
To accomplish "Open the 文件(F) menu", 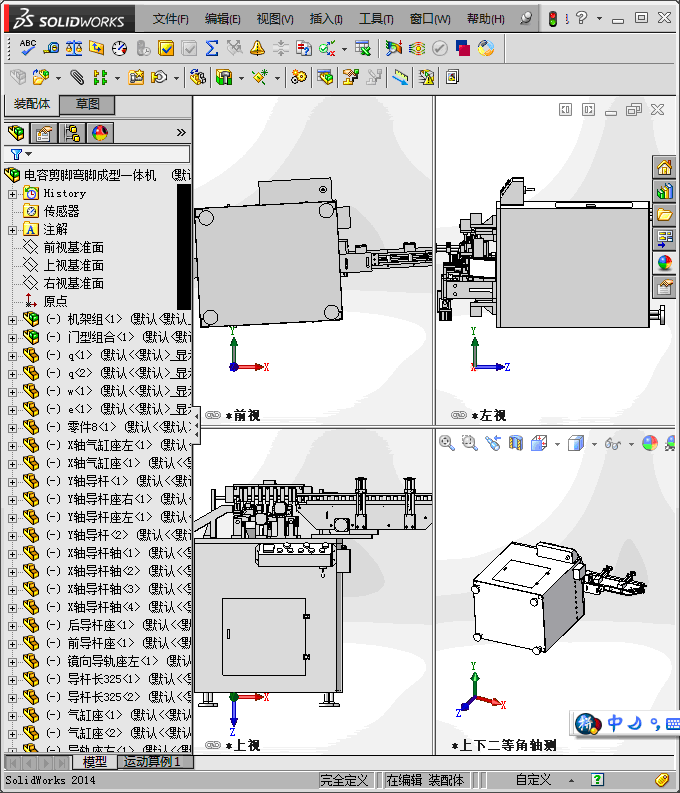I will [170, 19].
